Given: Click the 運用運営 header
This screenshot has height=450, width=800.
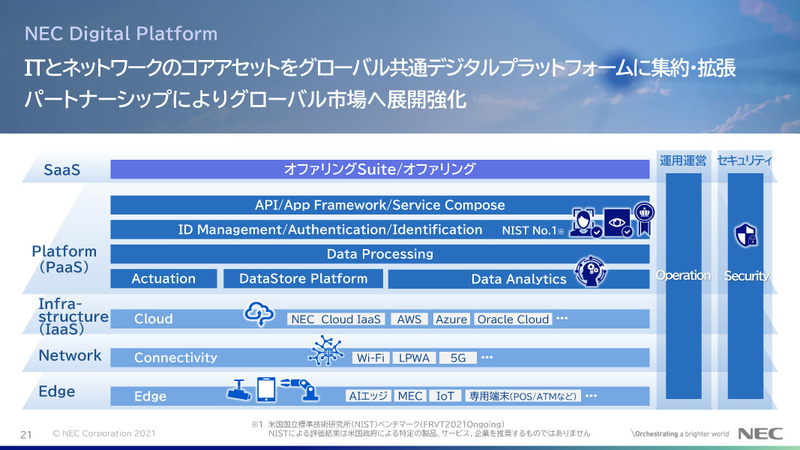Looking at the screenshot, I should click(683, 161).
